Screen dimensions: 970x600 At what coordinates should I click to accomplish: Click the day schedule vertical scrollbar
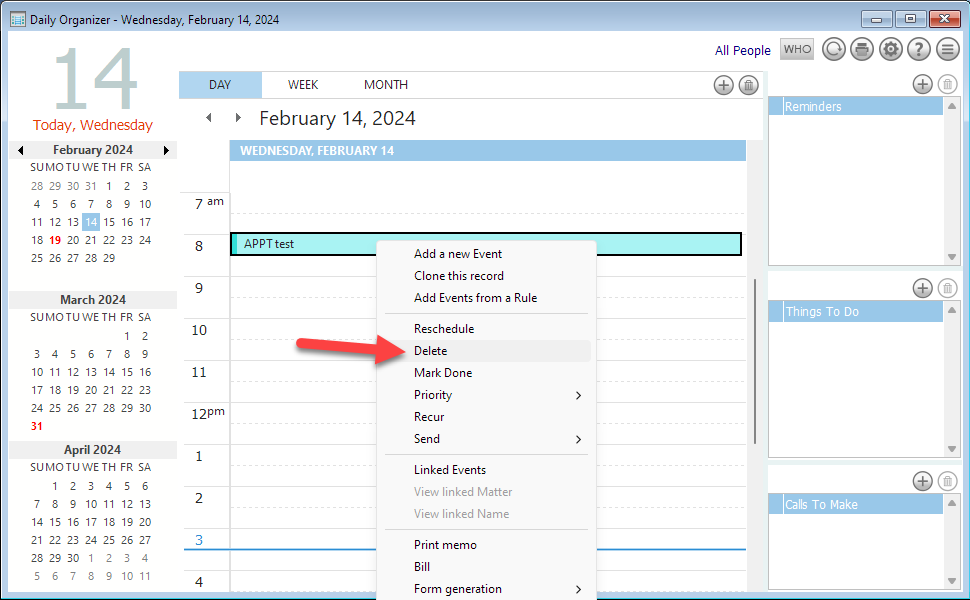[x=756, y=360]
